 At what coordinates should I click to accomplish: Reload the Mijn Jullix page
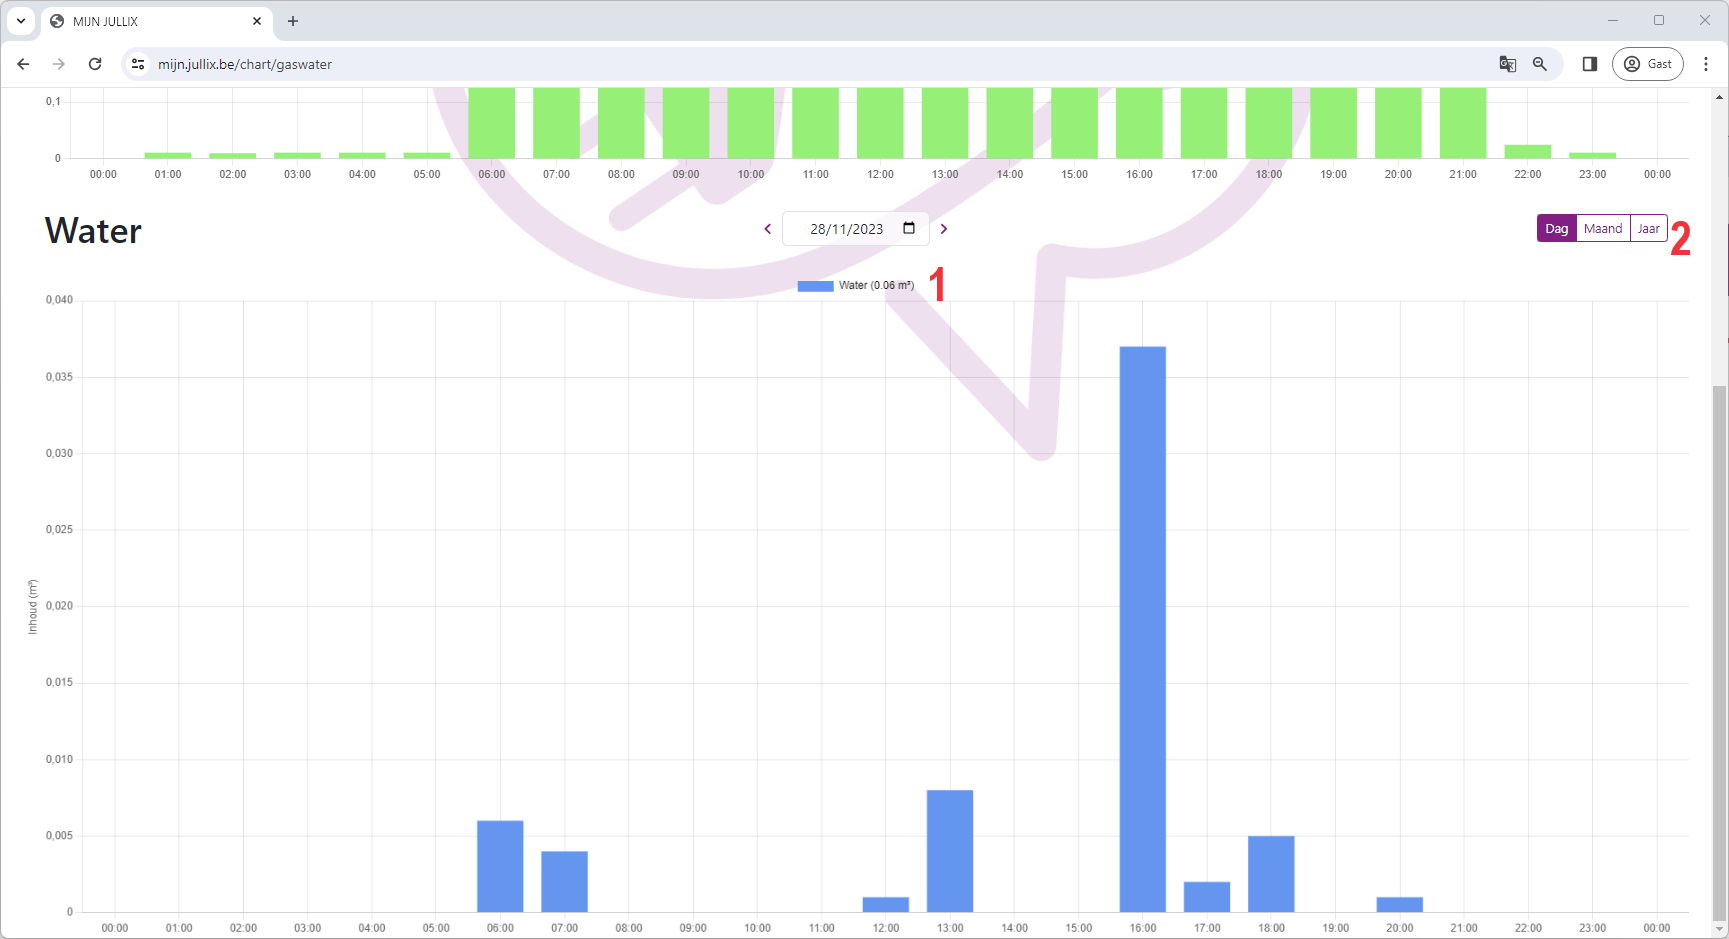tap(95, 64)
